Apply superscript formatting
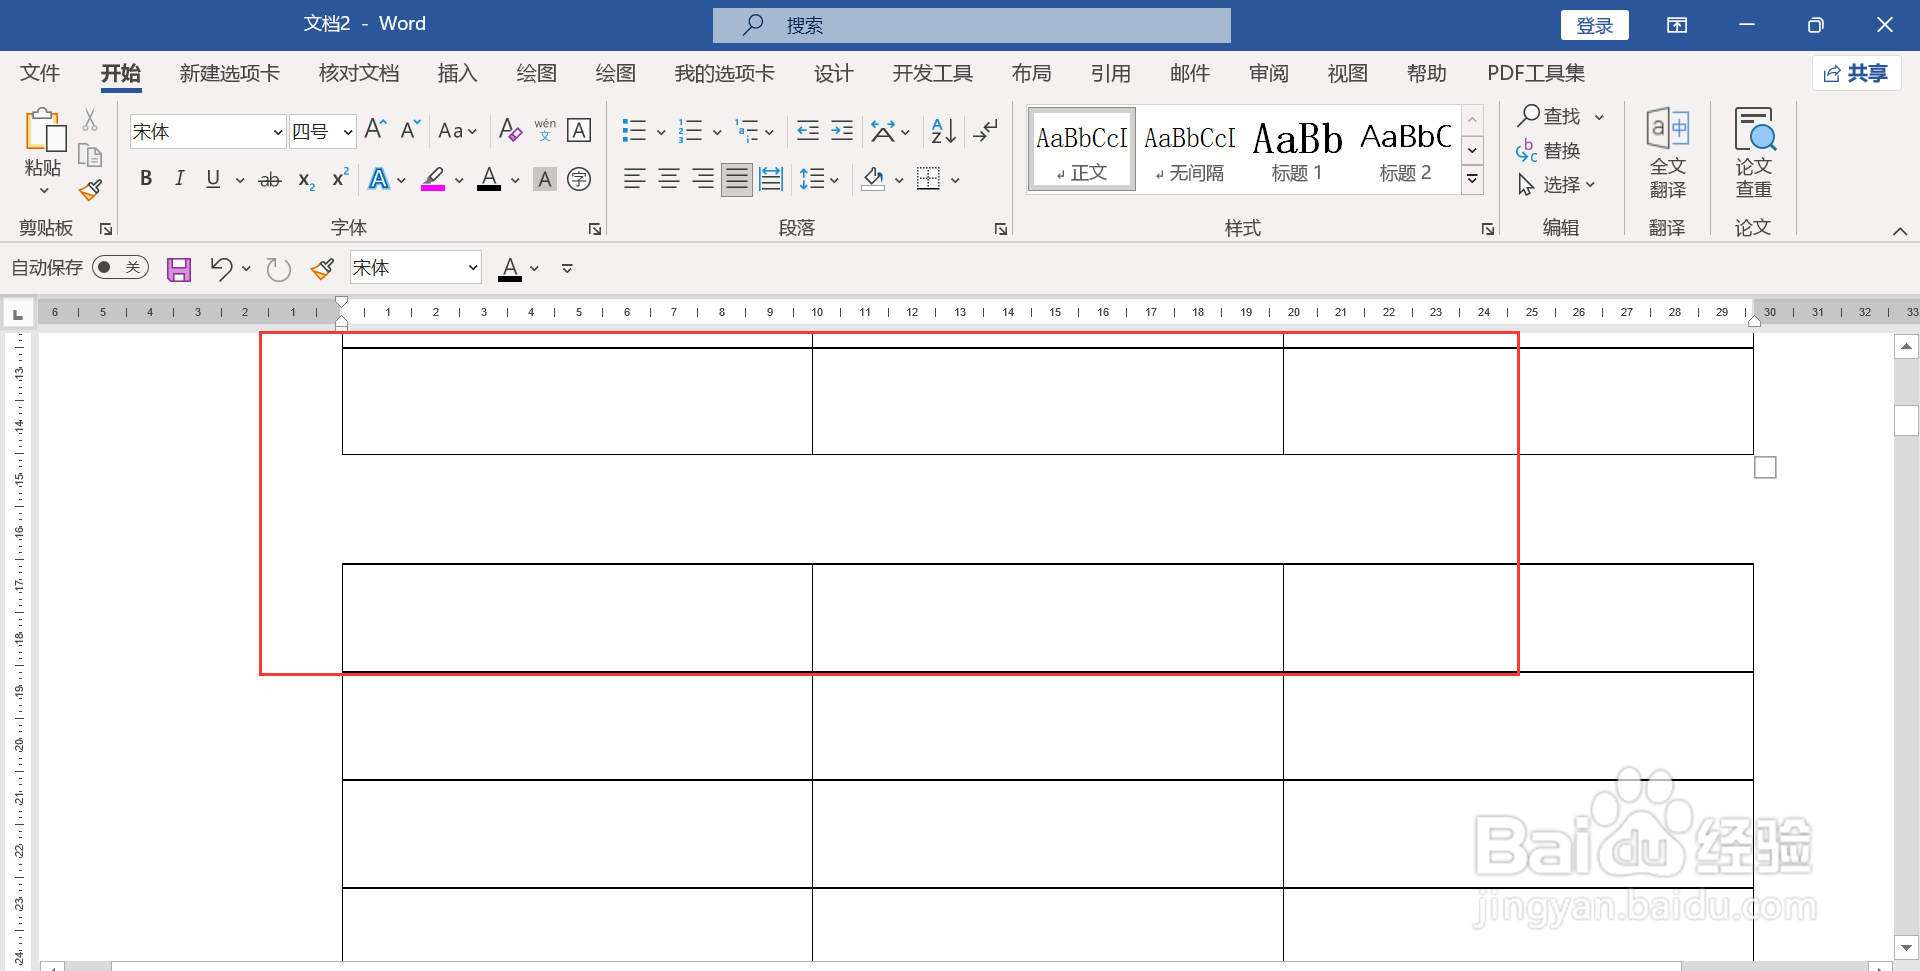This screenshot has width=1920, height=971. click(x=340, y=178)
